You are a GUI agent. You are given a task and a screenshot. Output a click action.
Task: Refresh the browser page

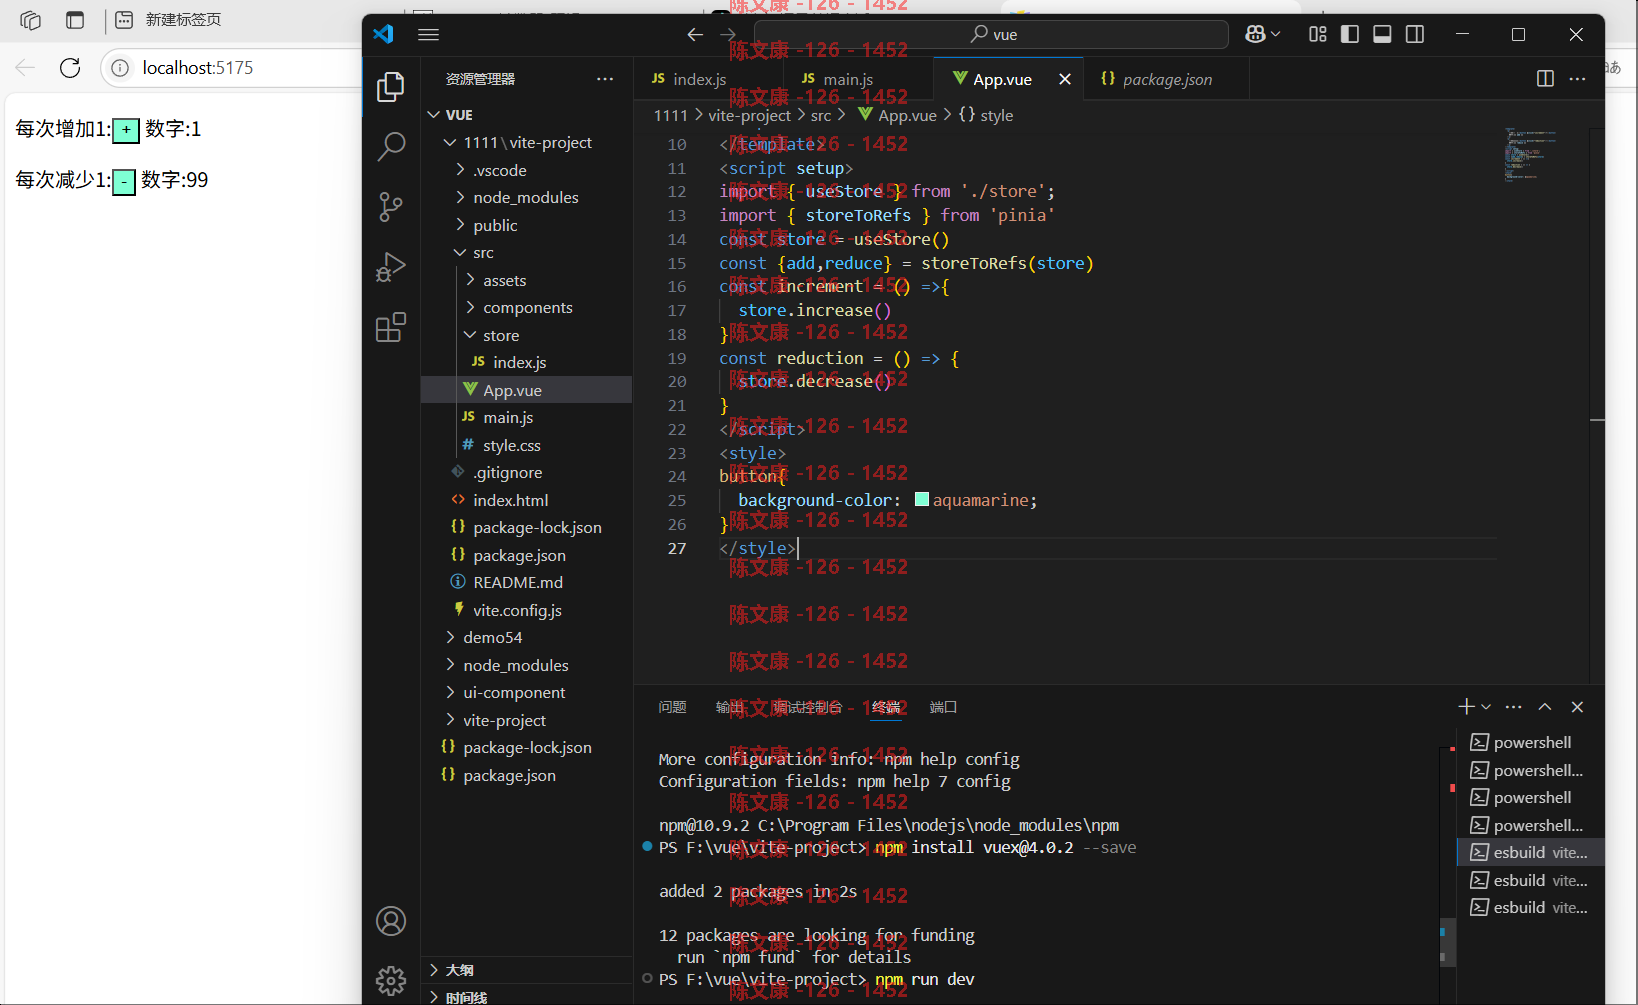[70, 68]
